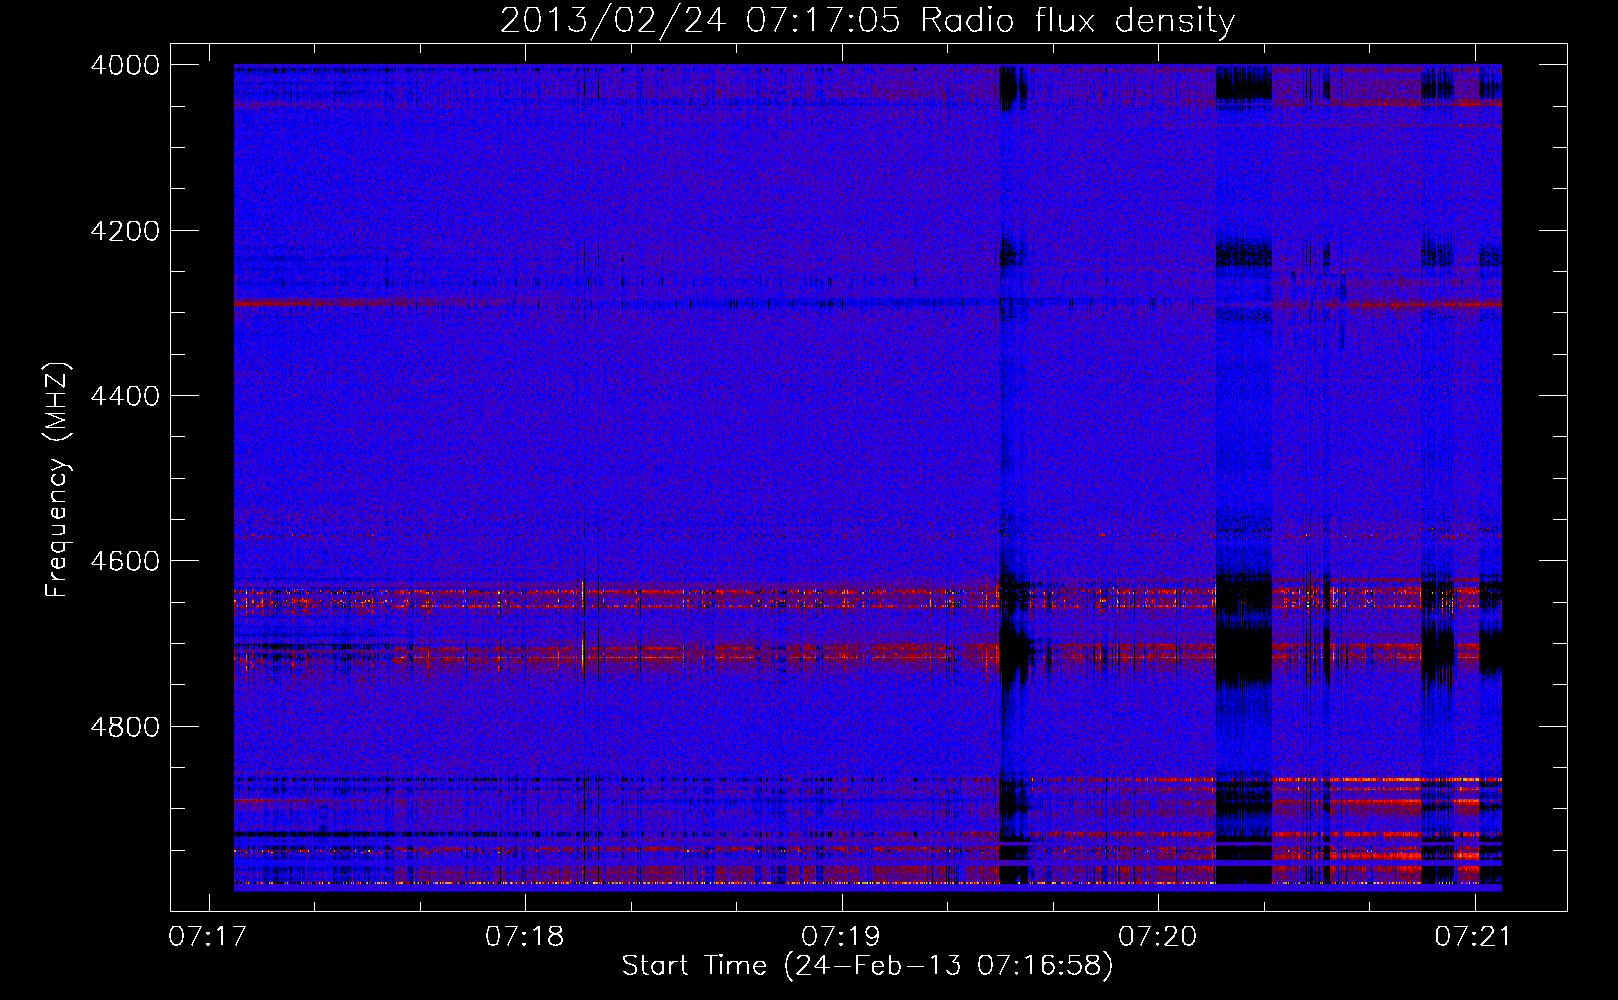Click the 07:18 time tick label
This screenshot has height=1000, width=1618.
pyautogui.click(x=525, y=936)
